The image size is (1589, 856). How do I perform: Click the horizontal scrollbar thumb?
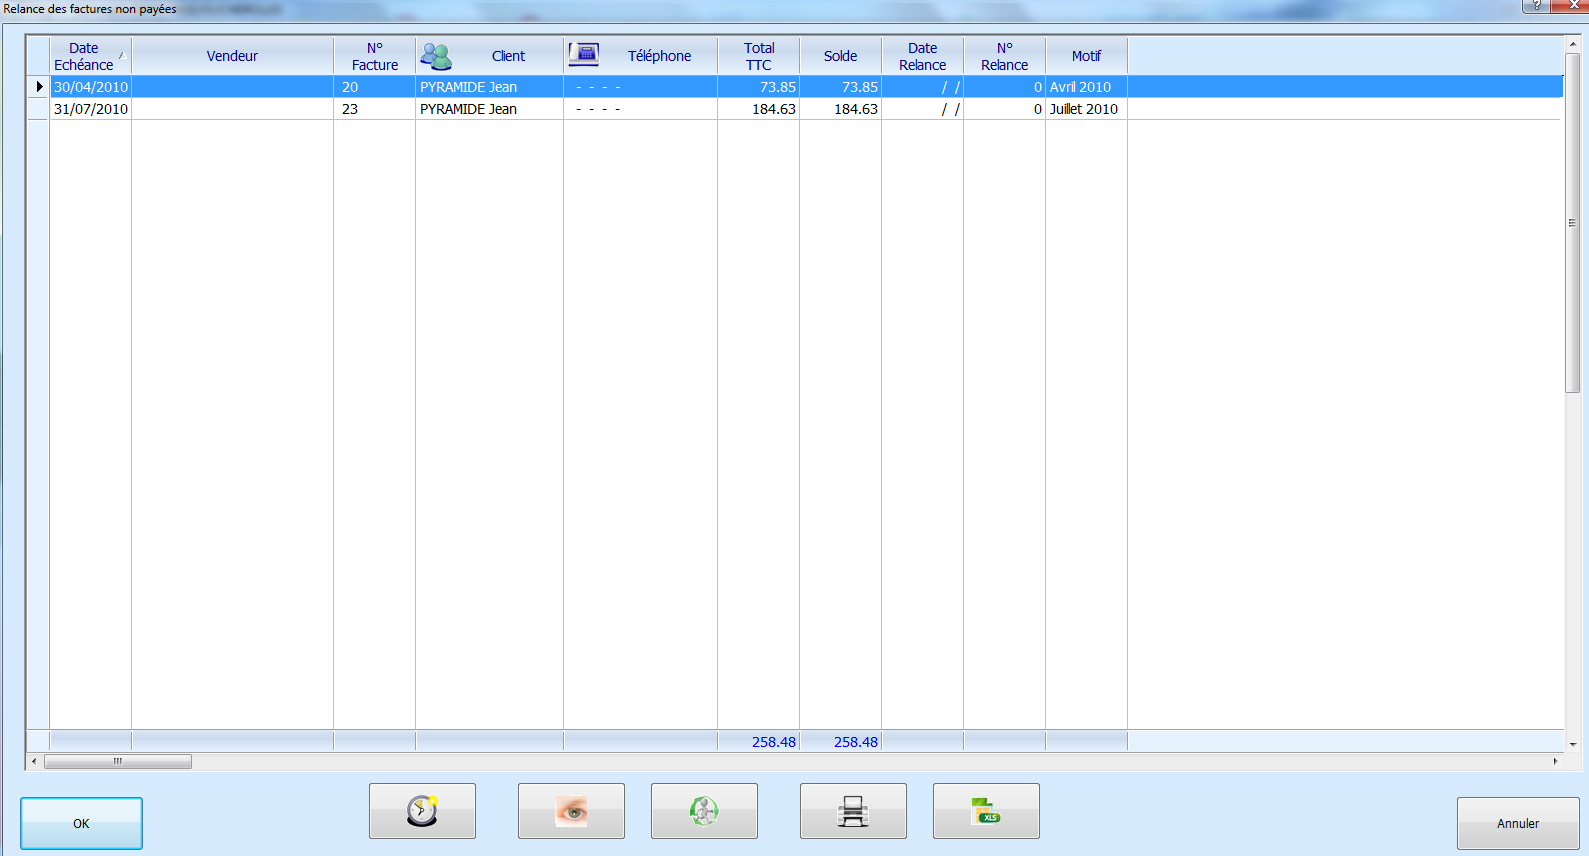[x=118, y=762]
